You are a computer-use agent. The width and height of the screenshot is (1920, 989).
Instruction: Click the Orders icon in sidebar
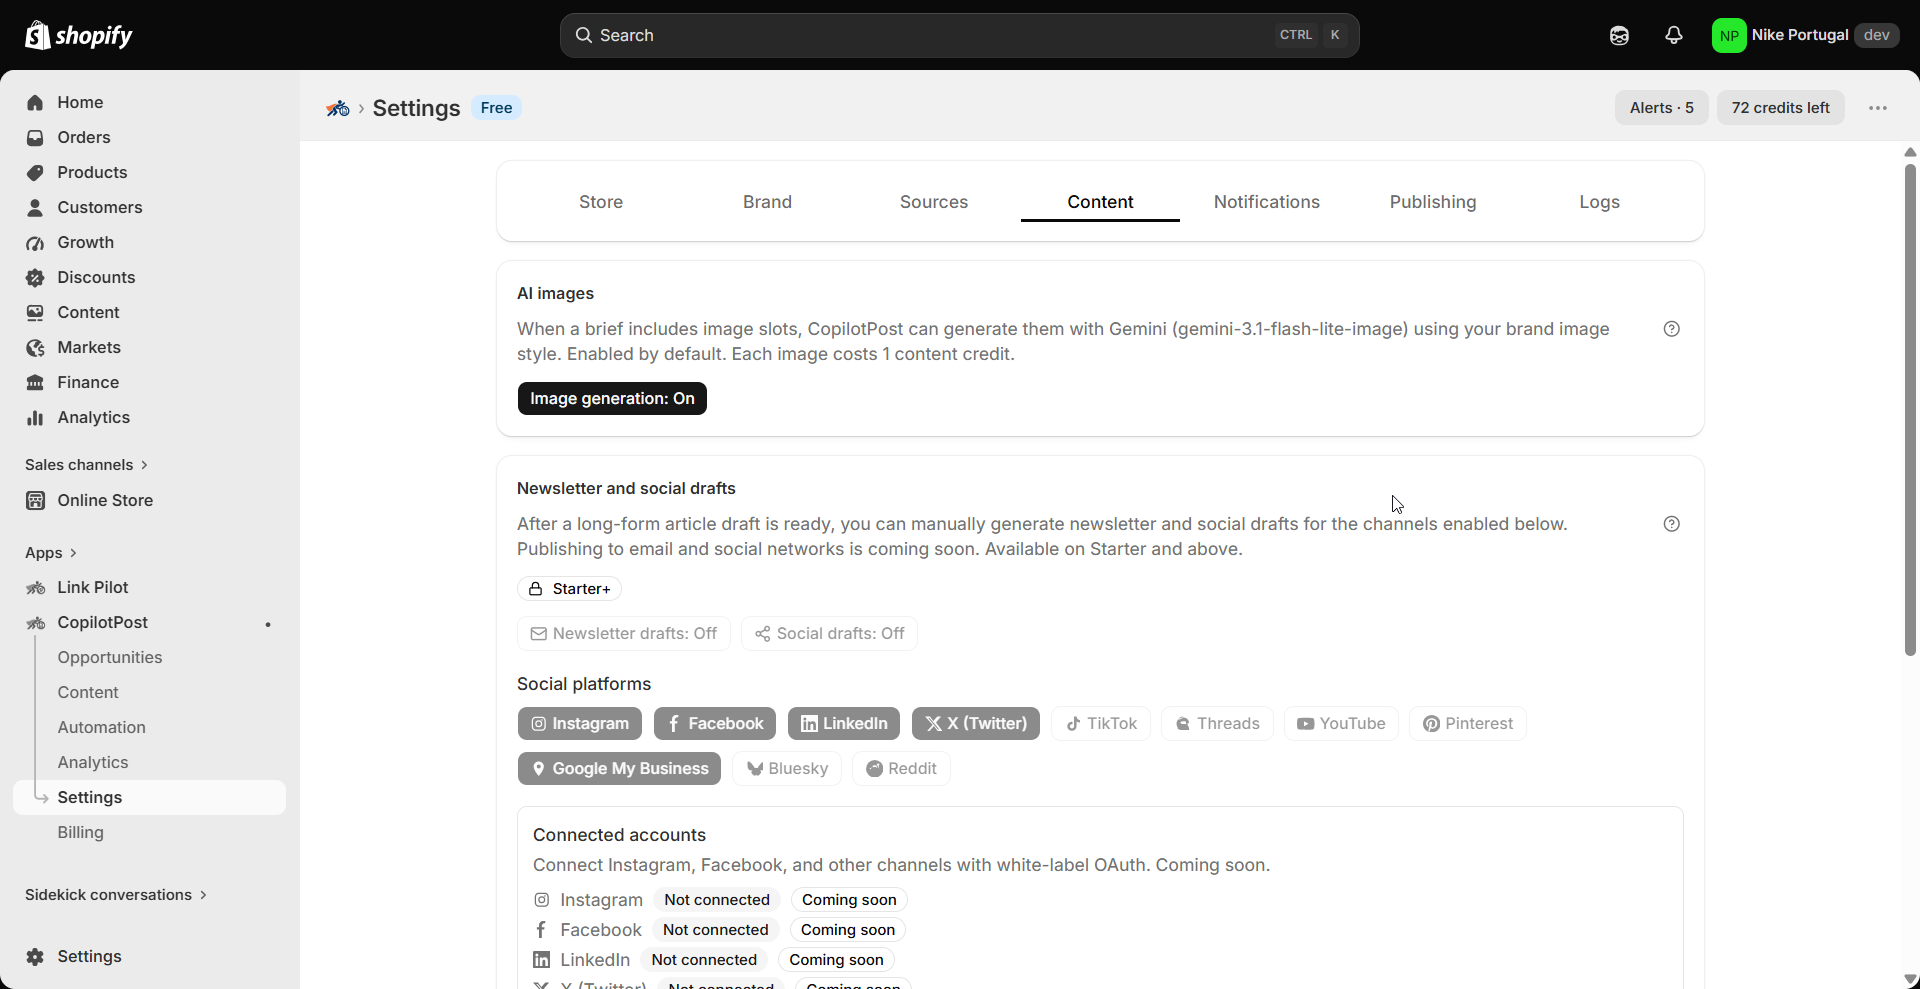[35, 137]
